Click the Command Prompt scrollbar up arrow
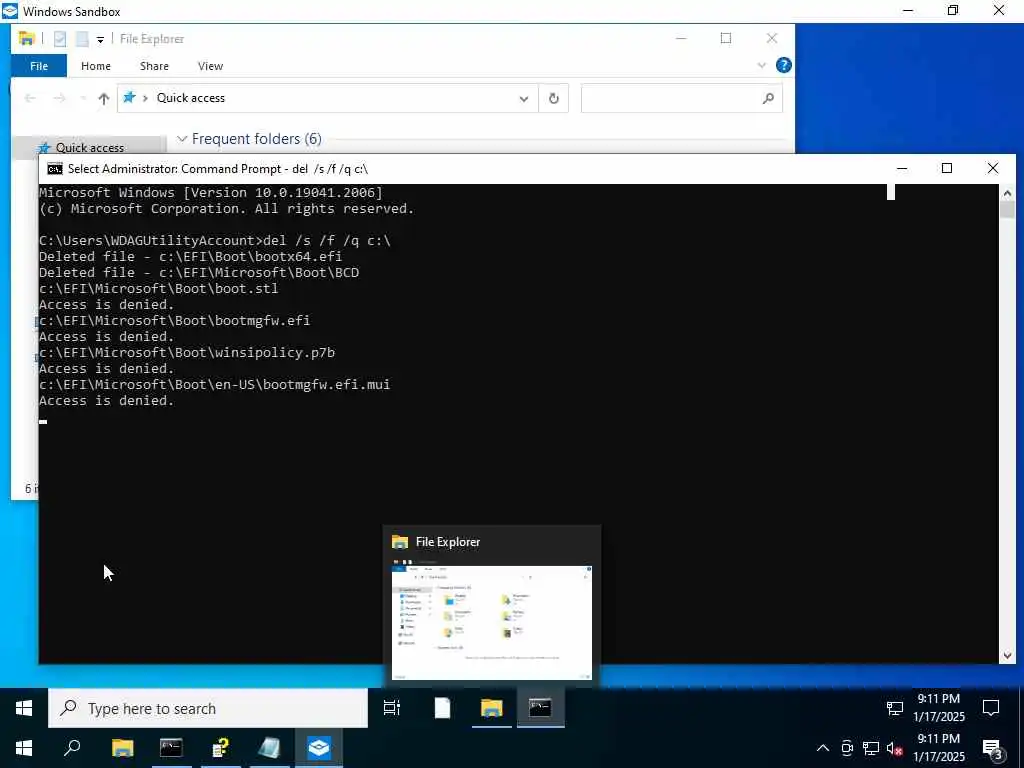1024x768 pixels. tap(1007, 191)
